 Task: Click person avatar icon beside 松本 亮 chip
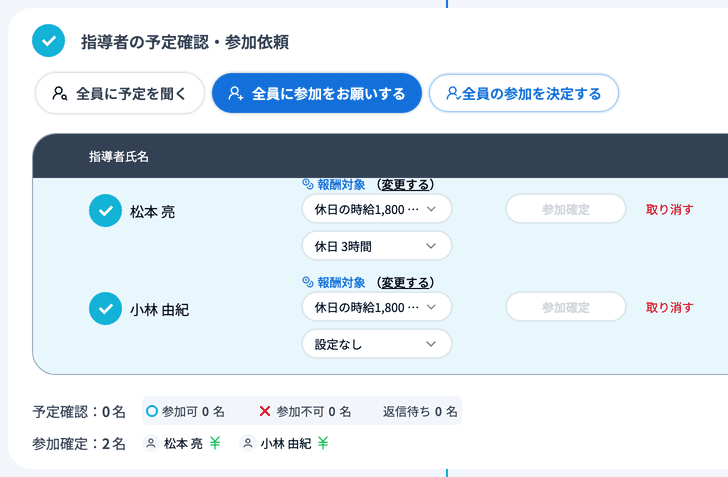[x=151, y=443]
